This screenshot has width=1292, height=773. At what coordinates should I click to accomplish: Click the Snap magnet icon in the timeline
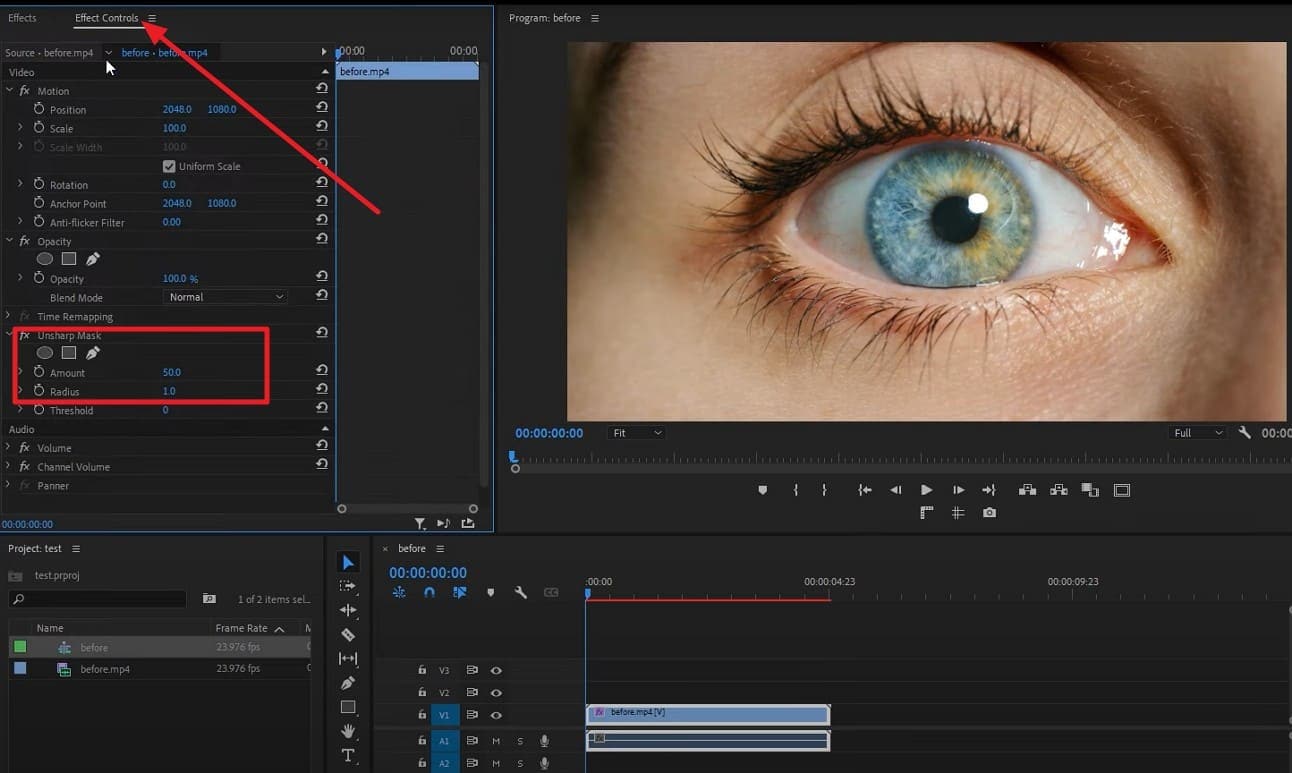(430, 592)
